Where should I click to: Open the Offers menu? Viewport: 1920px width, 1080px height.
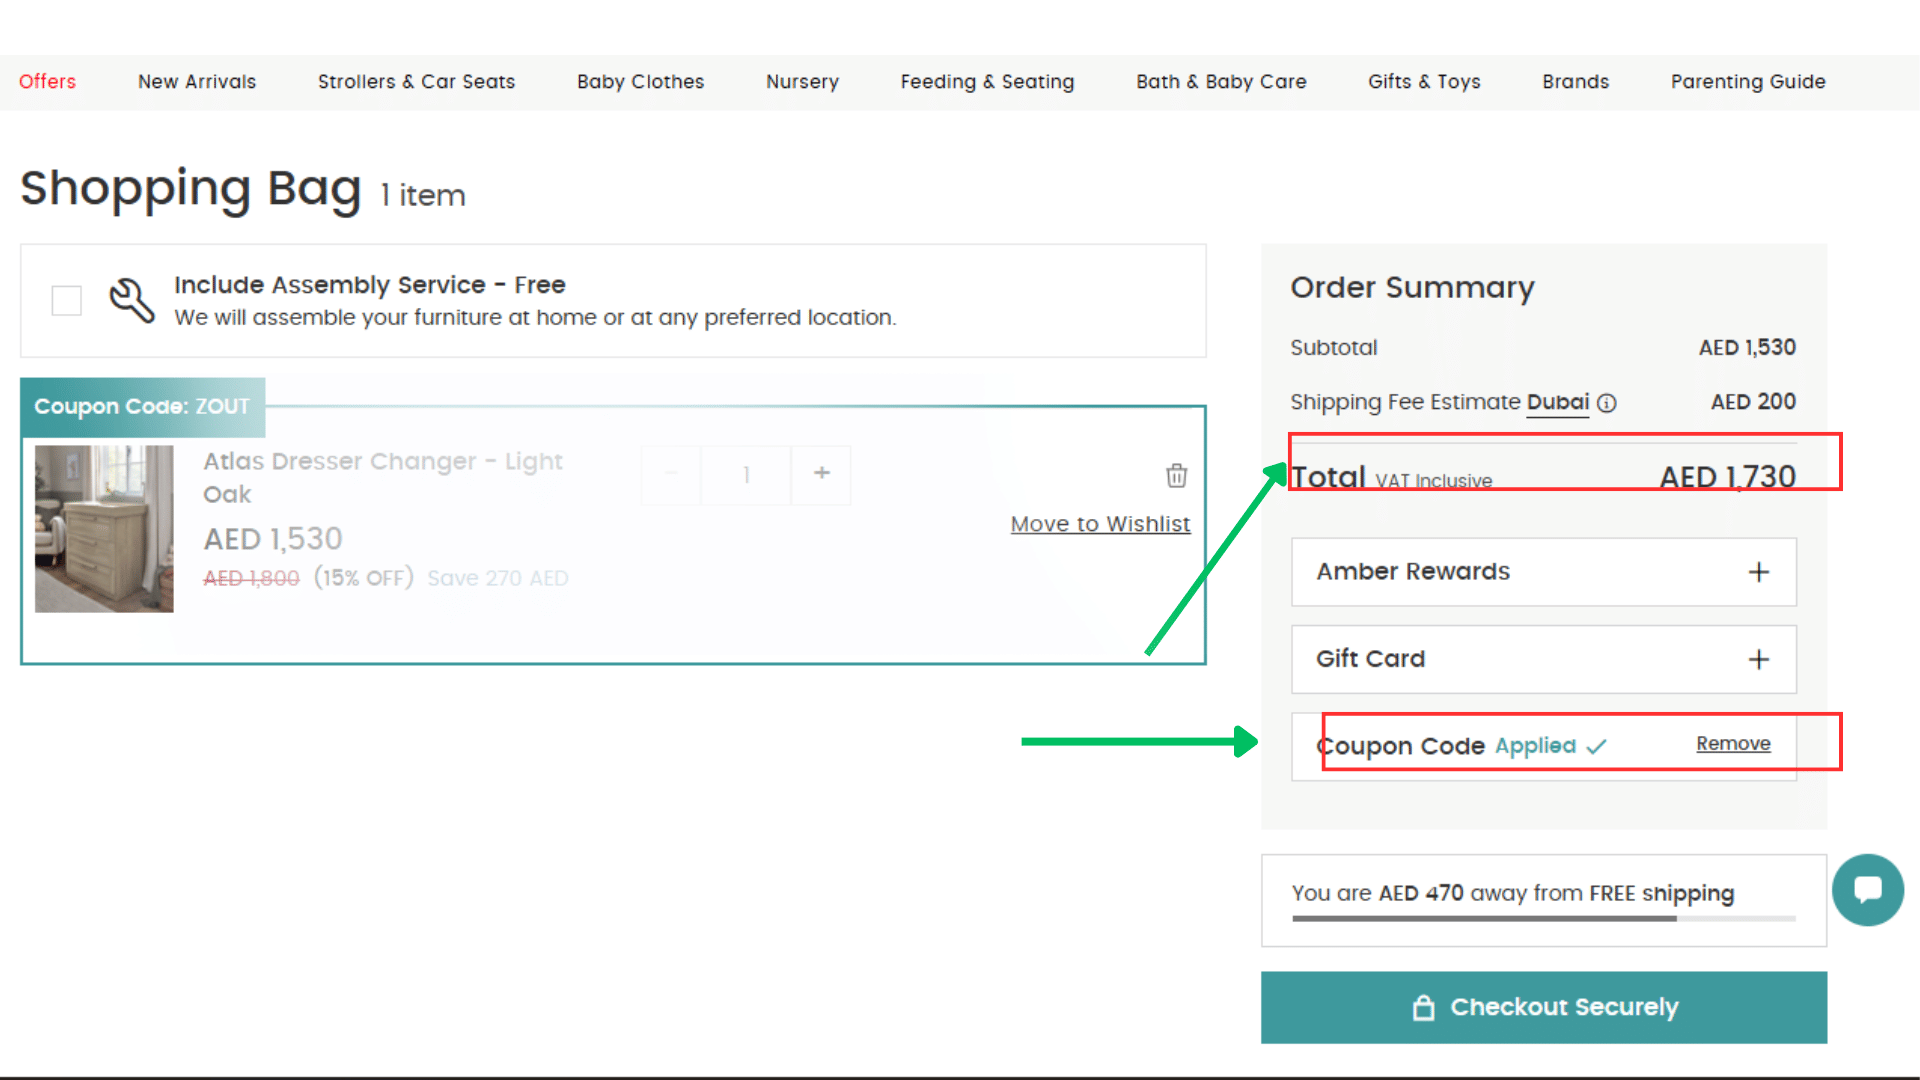pyautogui.click(x=47, y=82)
